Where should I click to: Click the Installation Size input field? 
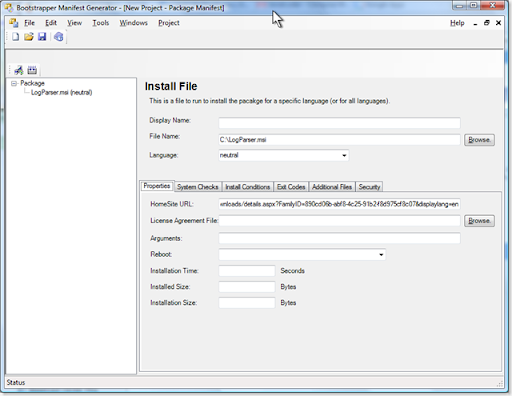[x=247, y=303]
